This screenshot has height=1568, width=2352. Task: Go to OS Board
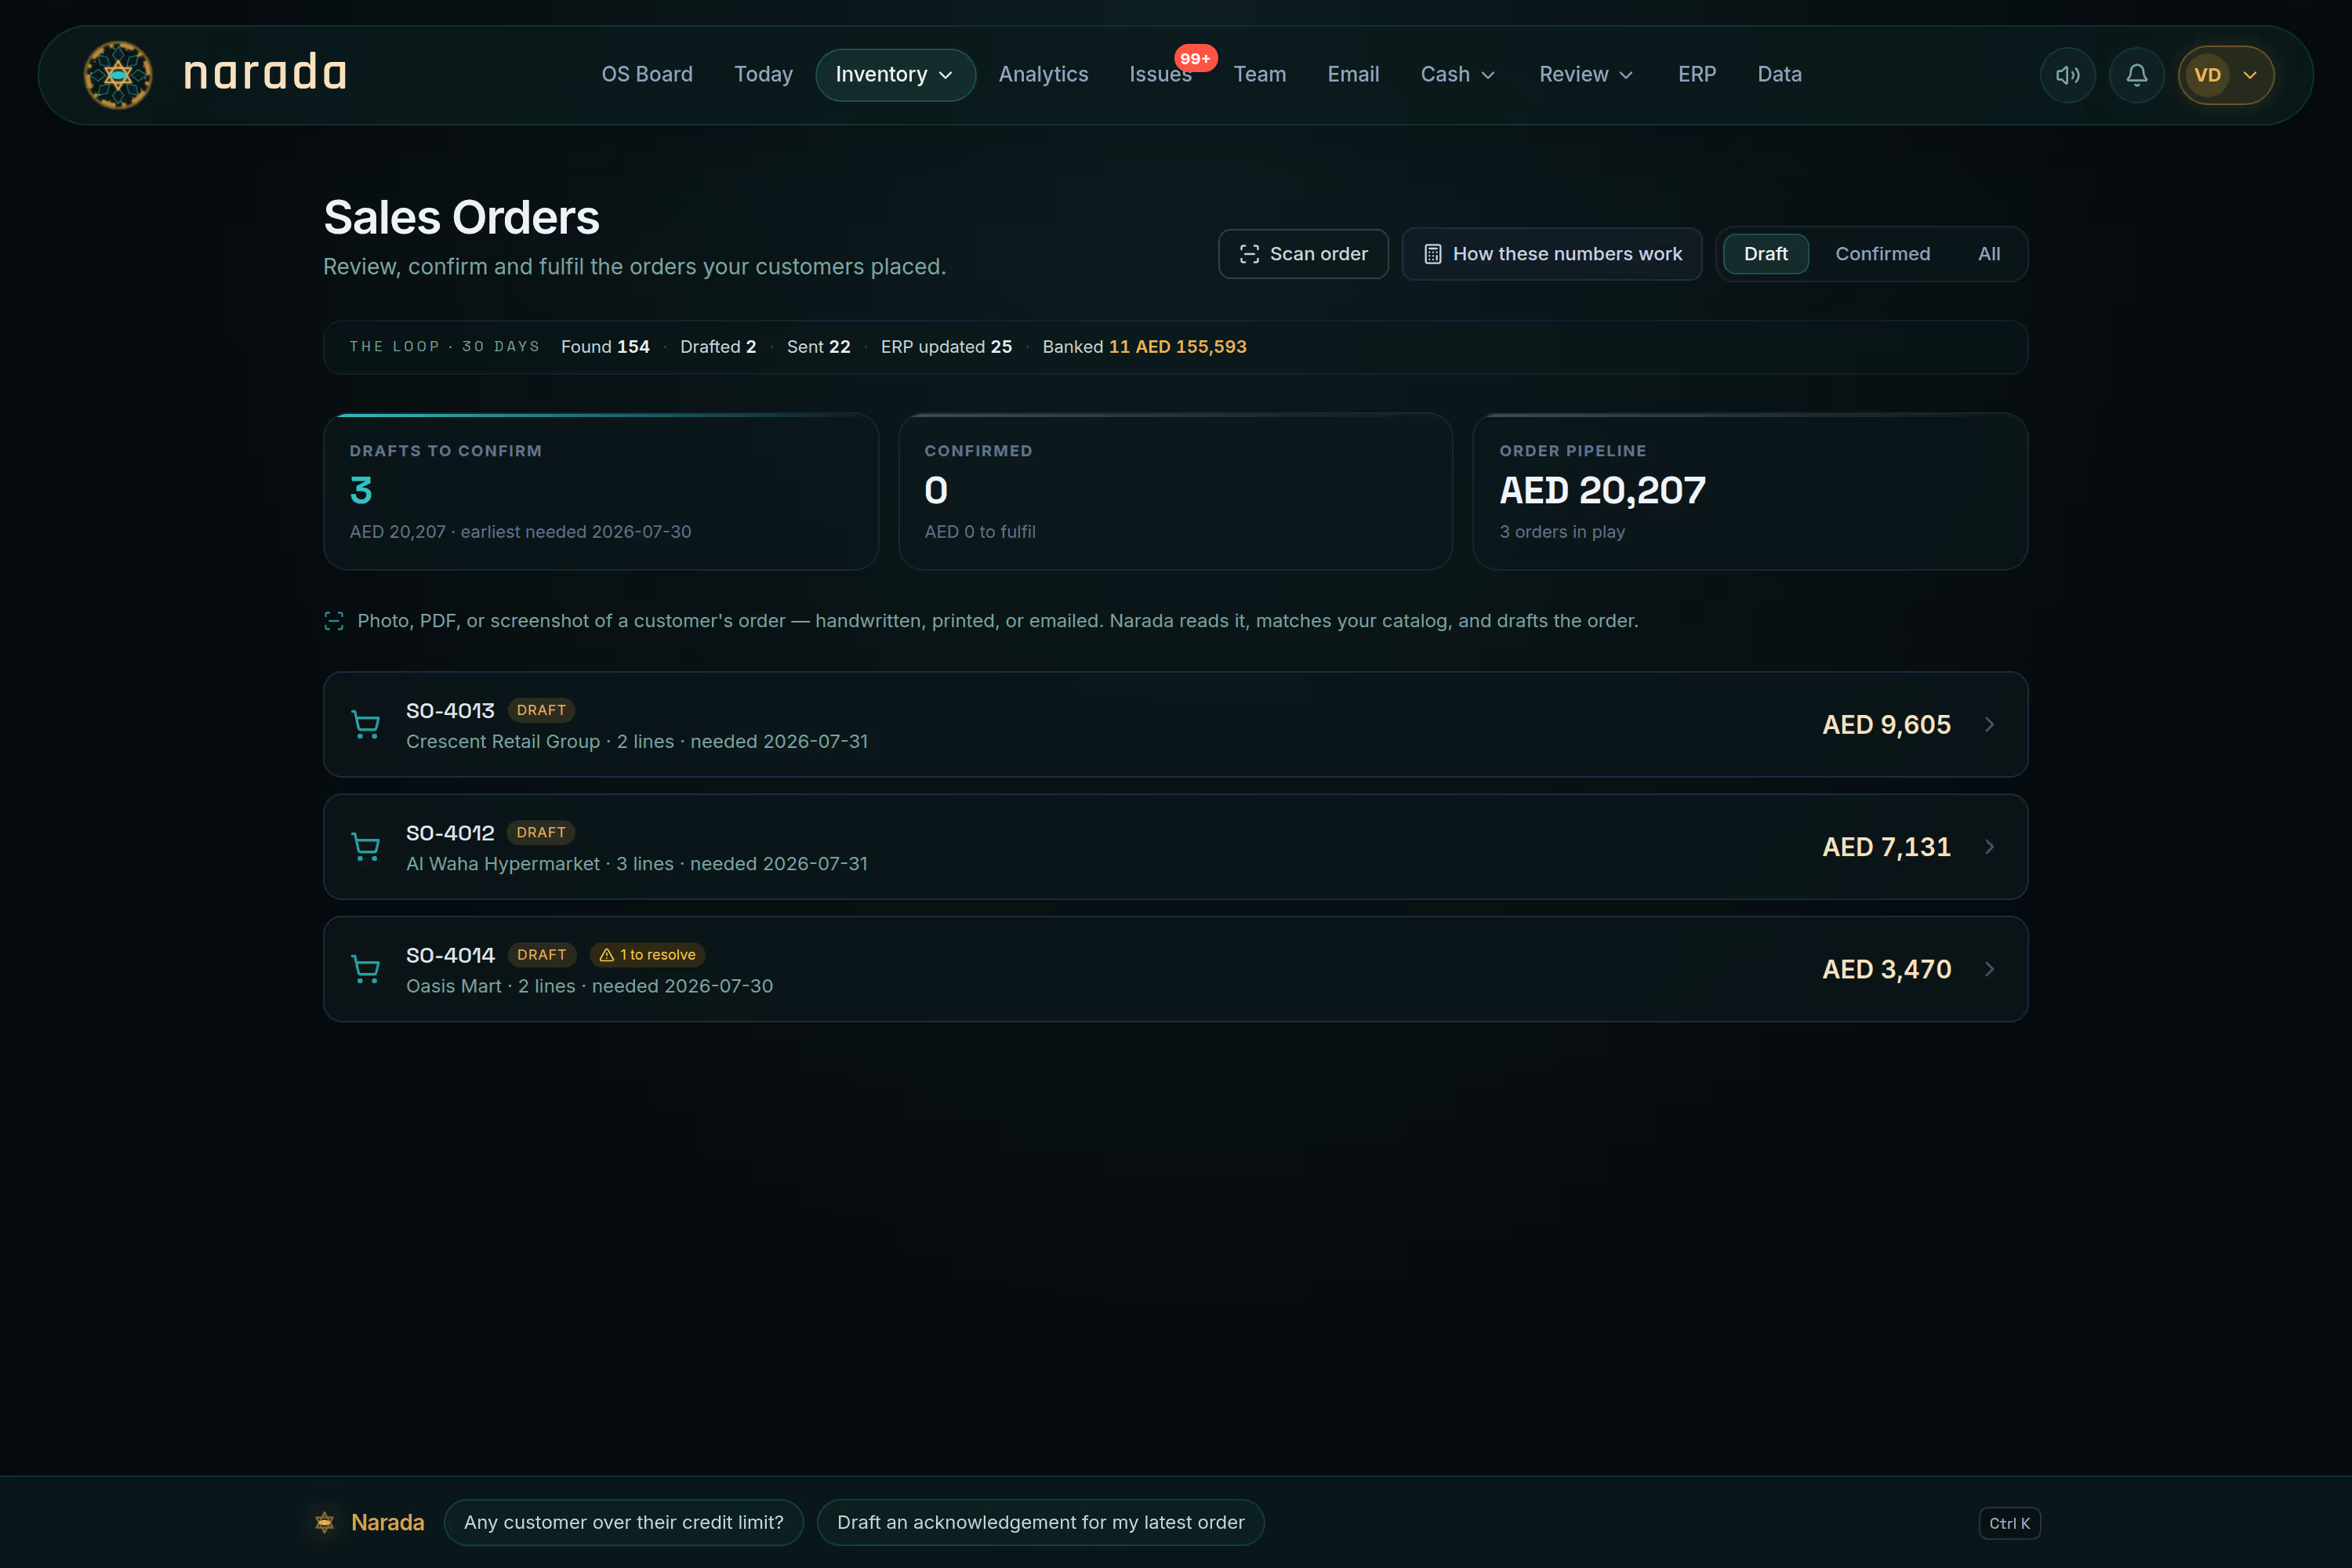[647, 75]
